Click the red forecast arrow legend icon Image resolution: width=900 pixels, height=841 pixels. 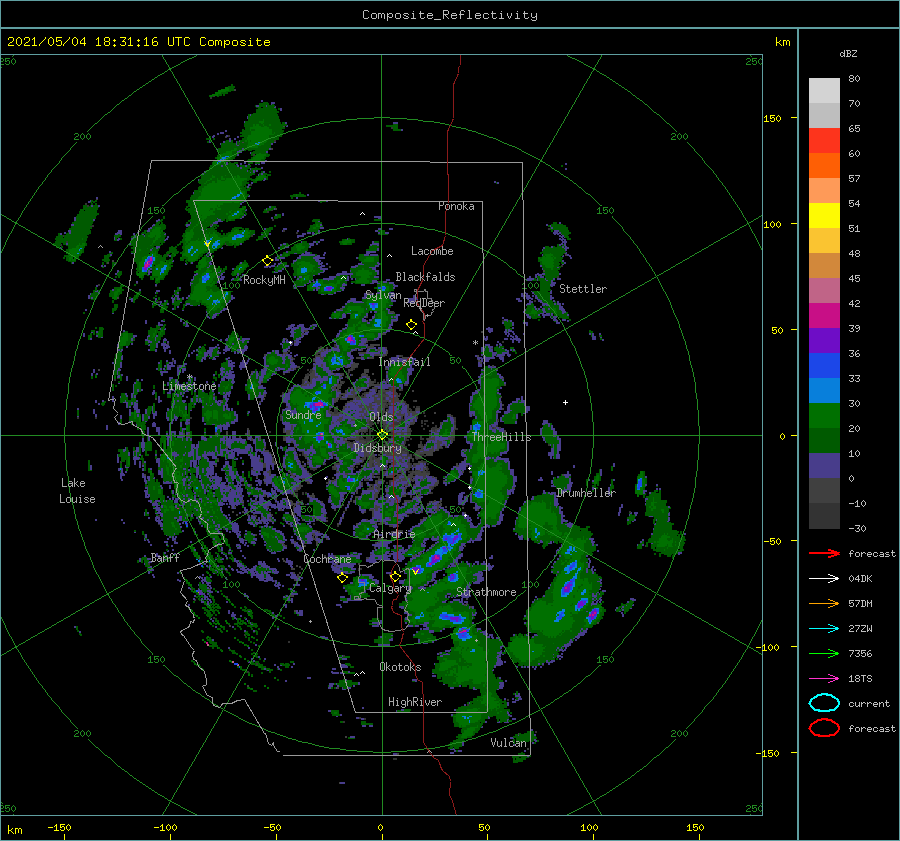824,553
